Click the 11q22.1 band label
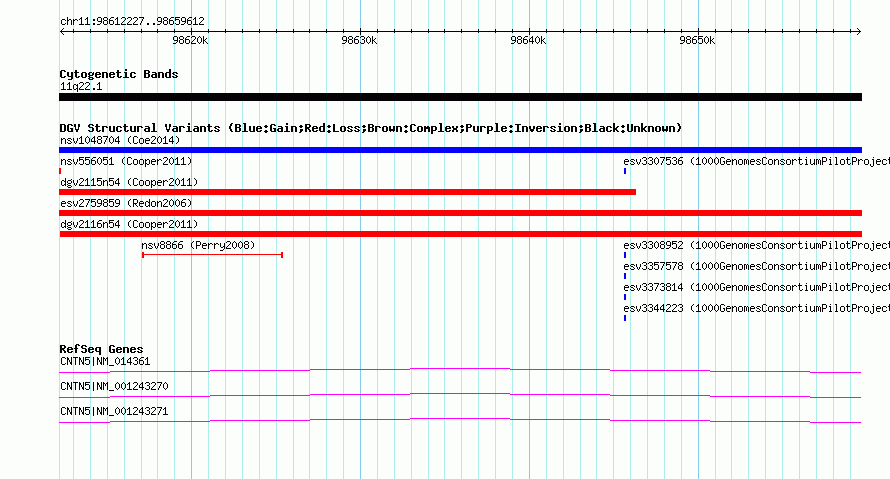This screenshot has height=479, width=890. [x=81, y=86]
